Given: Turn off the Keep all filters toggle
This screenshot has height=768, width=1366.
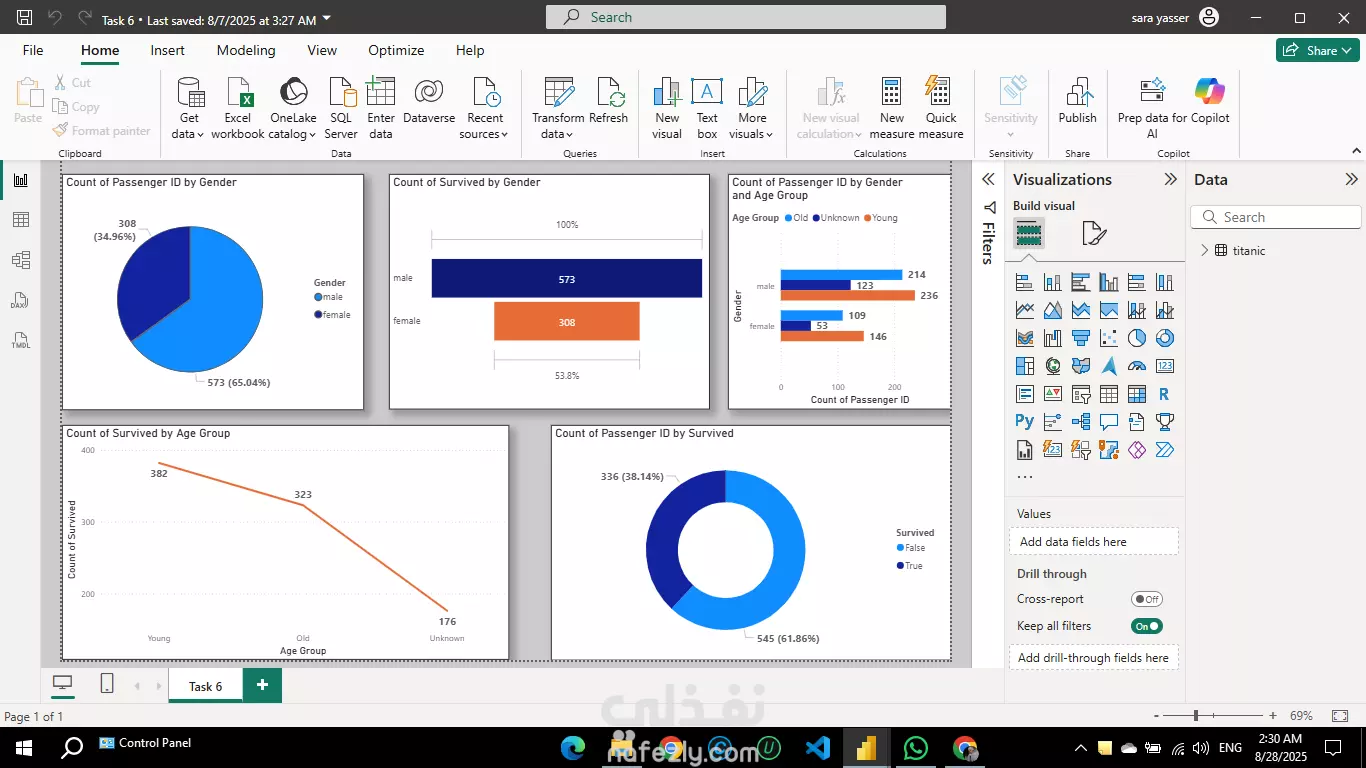Looking at the screenshot, I should (x=1146, y=626).
